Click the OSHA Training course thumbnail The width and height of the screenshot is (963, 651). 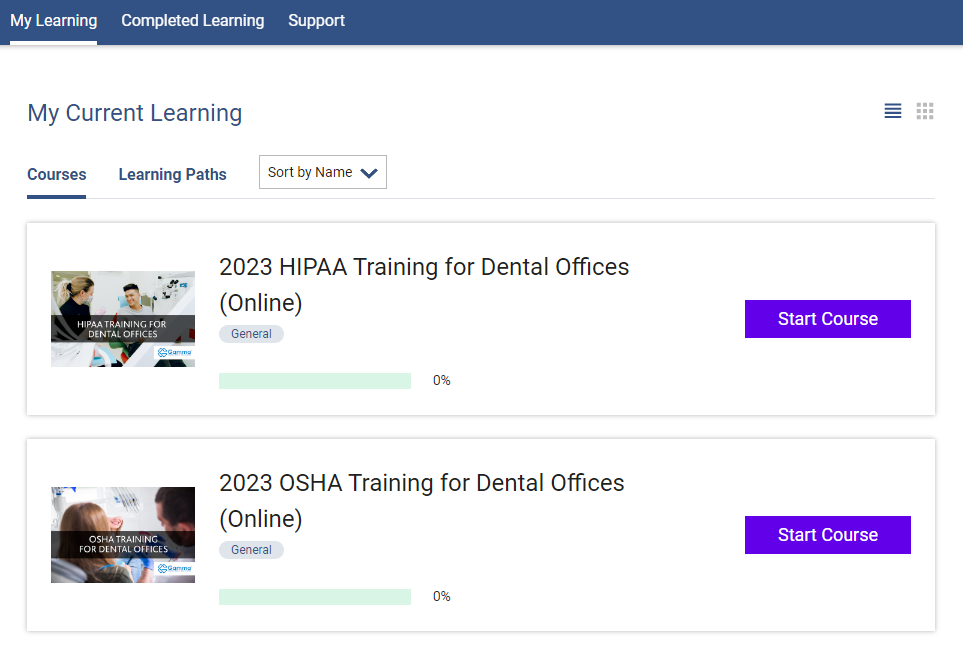(123, 535)
